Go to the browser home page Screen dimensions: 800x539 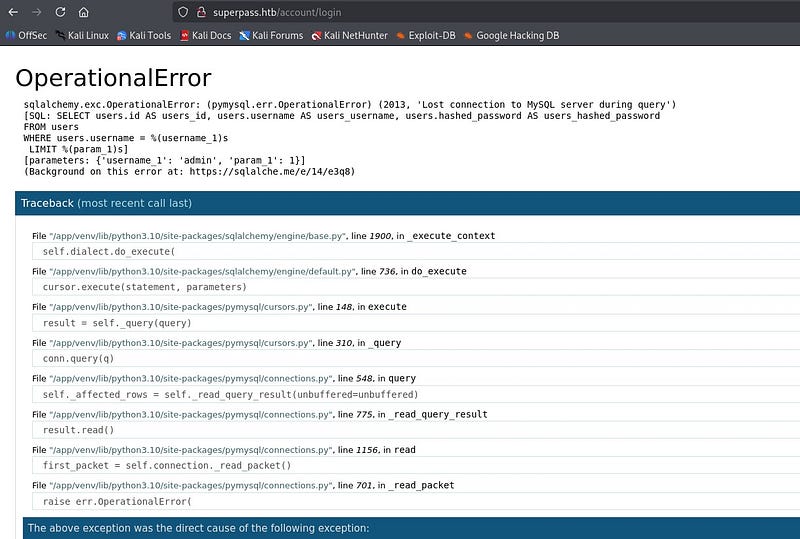84,12
